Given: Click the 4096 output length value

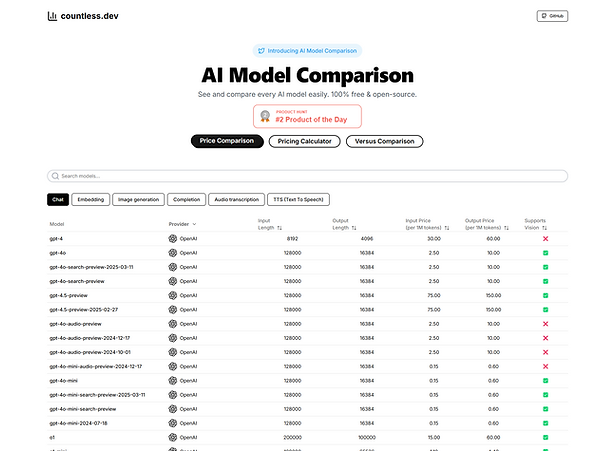Looking at the screenshot, I should pos(367,239).
